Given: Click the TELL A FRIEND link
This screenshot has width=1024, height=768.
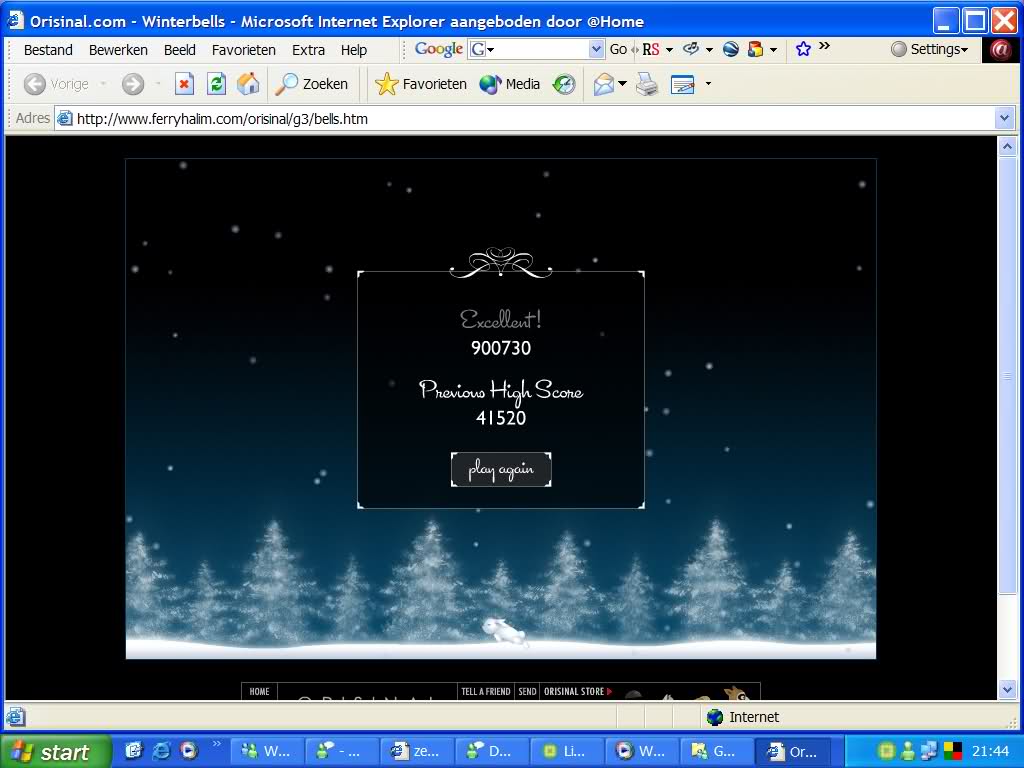Looking at the screenshot, I should click(485, 691).
